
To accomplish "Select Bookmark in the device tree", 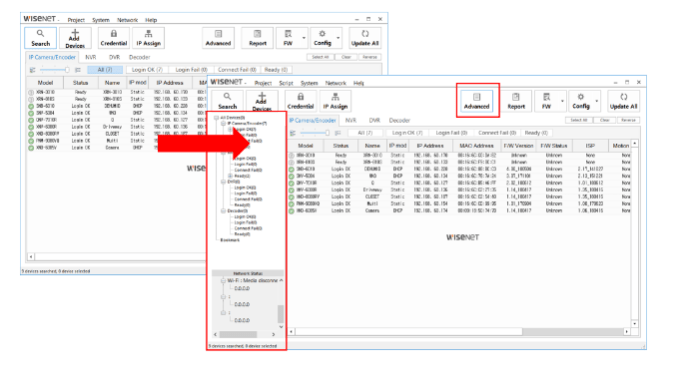I will coord(230,240).
